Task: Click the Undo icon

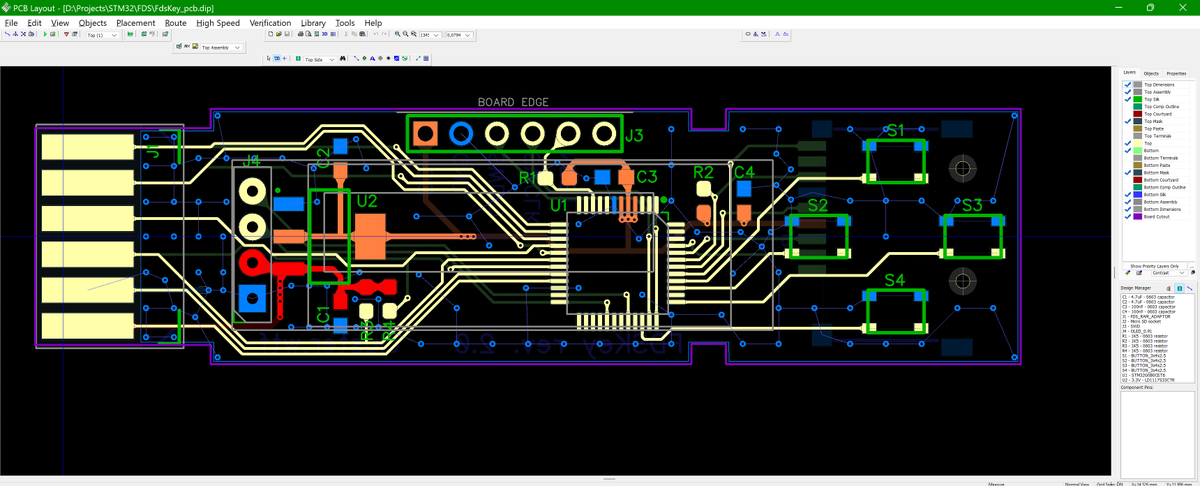Action: [376, 34]
